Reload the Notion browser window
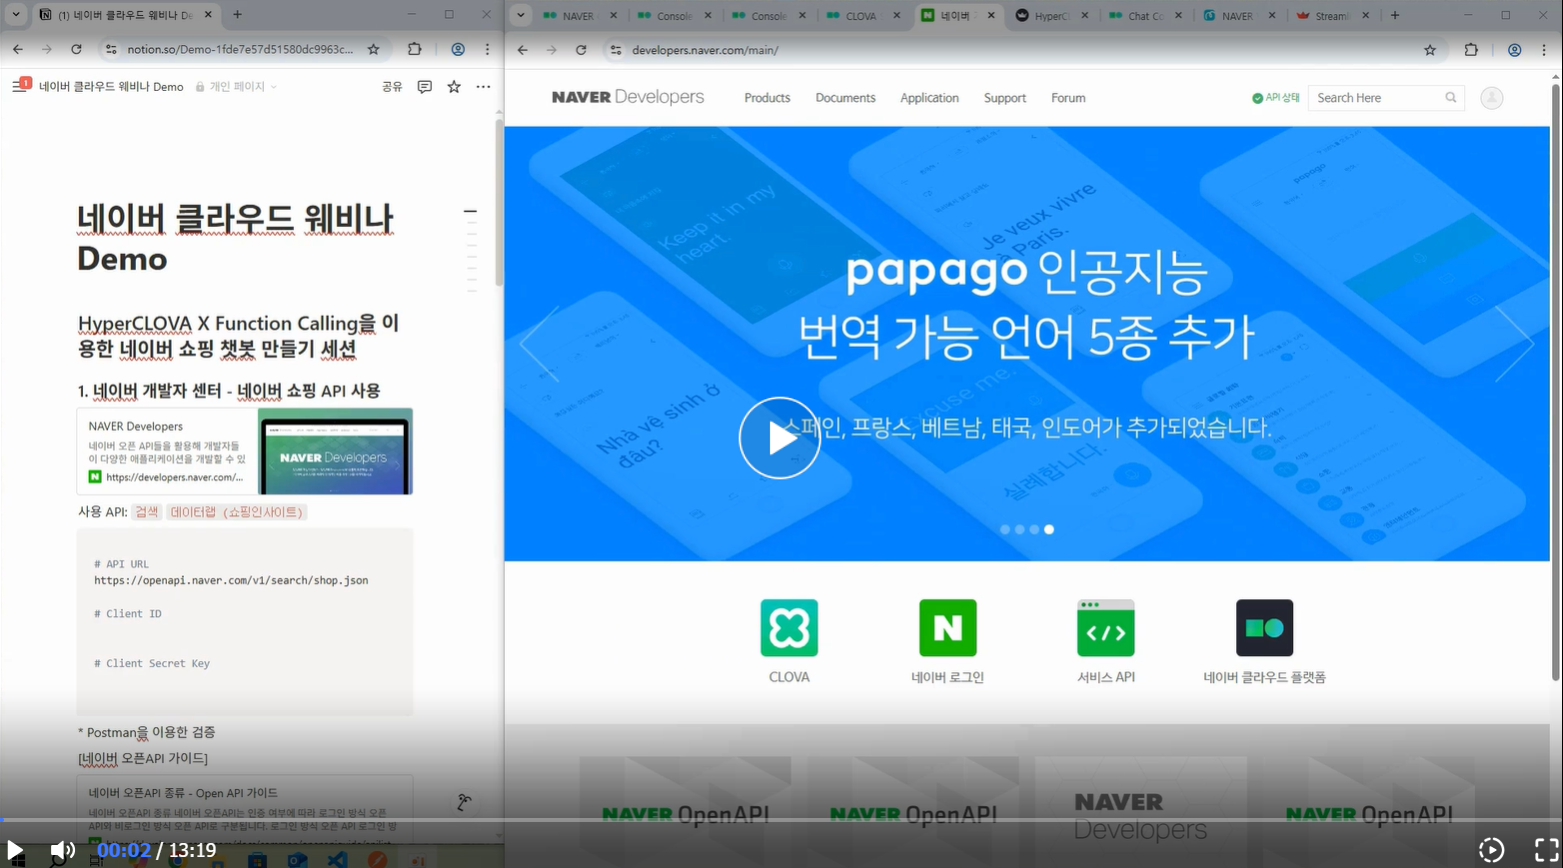 click(x=76, y=49)
